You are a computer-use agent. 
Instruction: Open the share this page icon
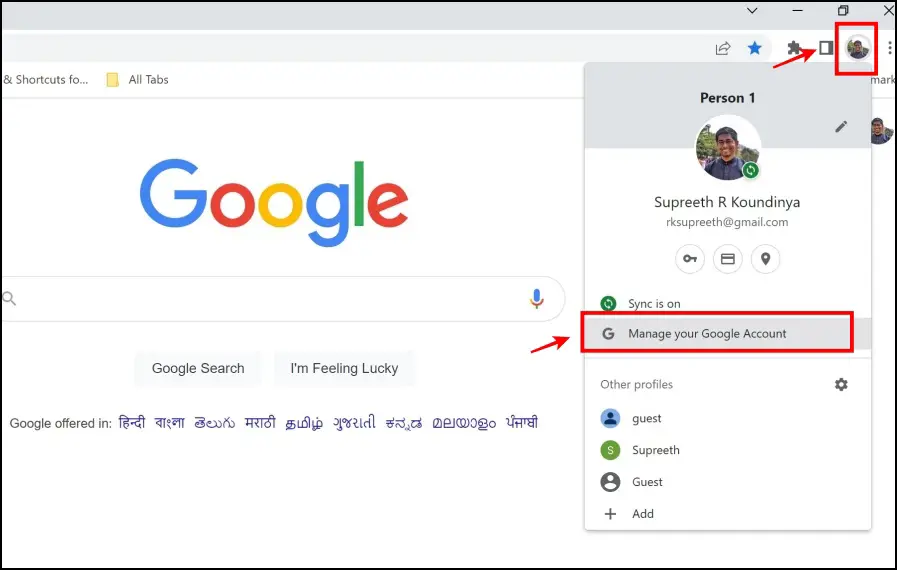click(x=723, y=48)
